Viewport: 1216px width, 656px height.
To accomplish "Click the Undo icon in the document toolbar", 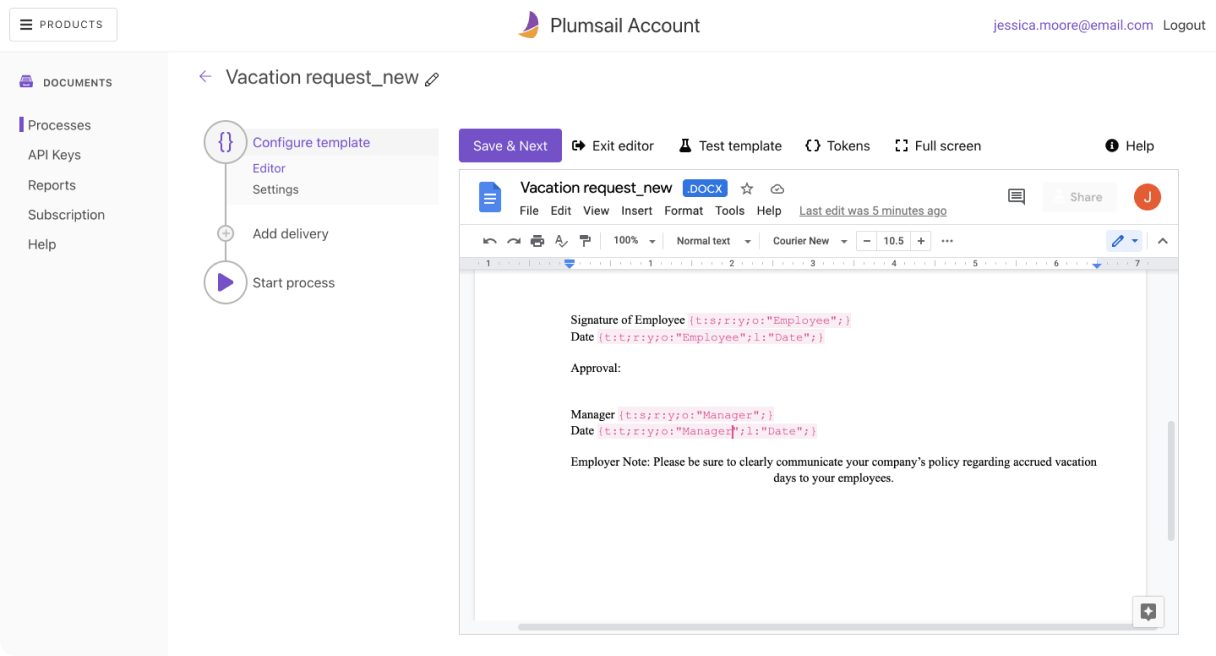I will pos(490,240).
